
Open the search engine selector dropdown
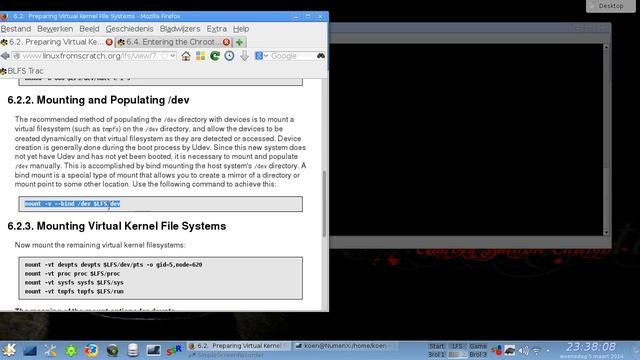[261, 56]
